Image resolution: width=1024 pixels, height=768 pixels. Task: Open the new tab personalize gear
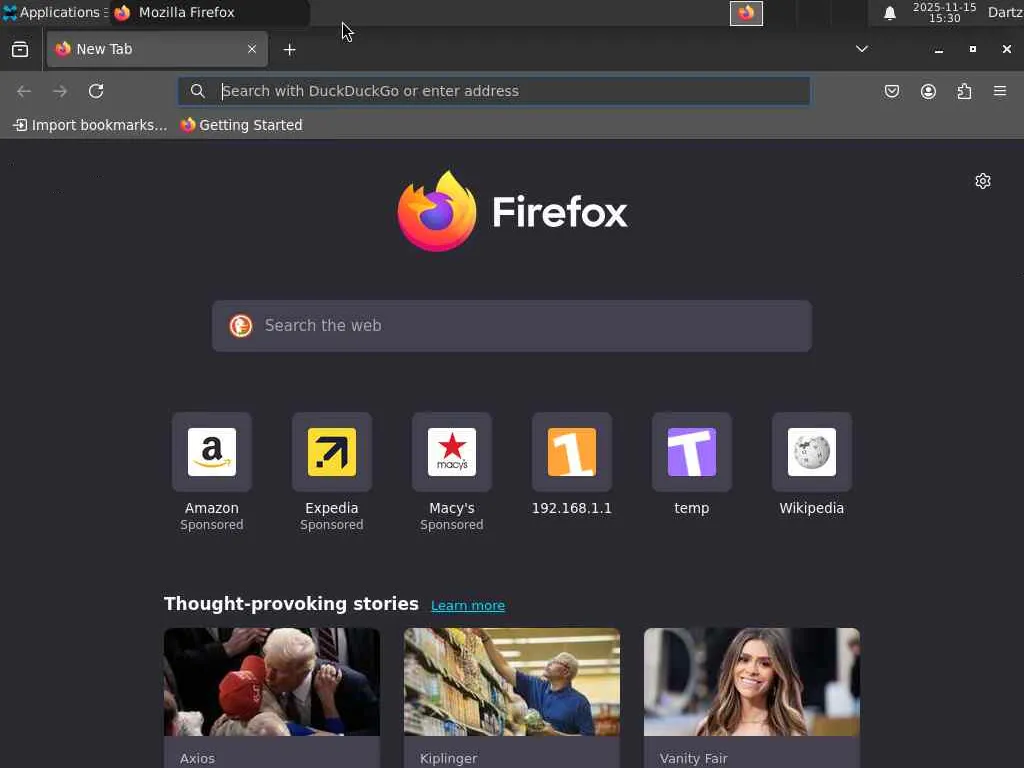pyautogui.click(x=982, y=181)
